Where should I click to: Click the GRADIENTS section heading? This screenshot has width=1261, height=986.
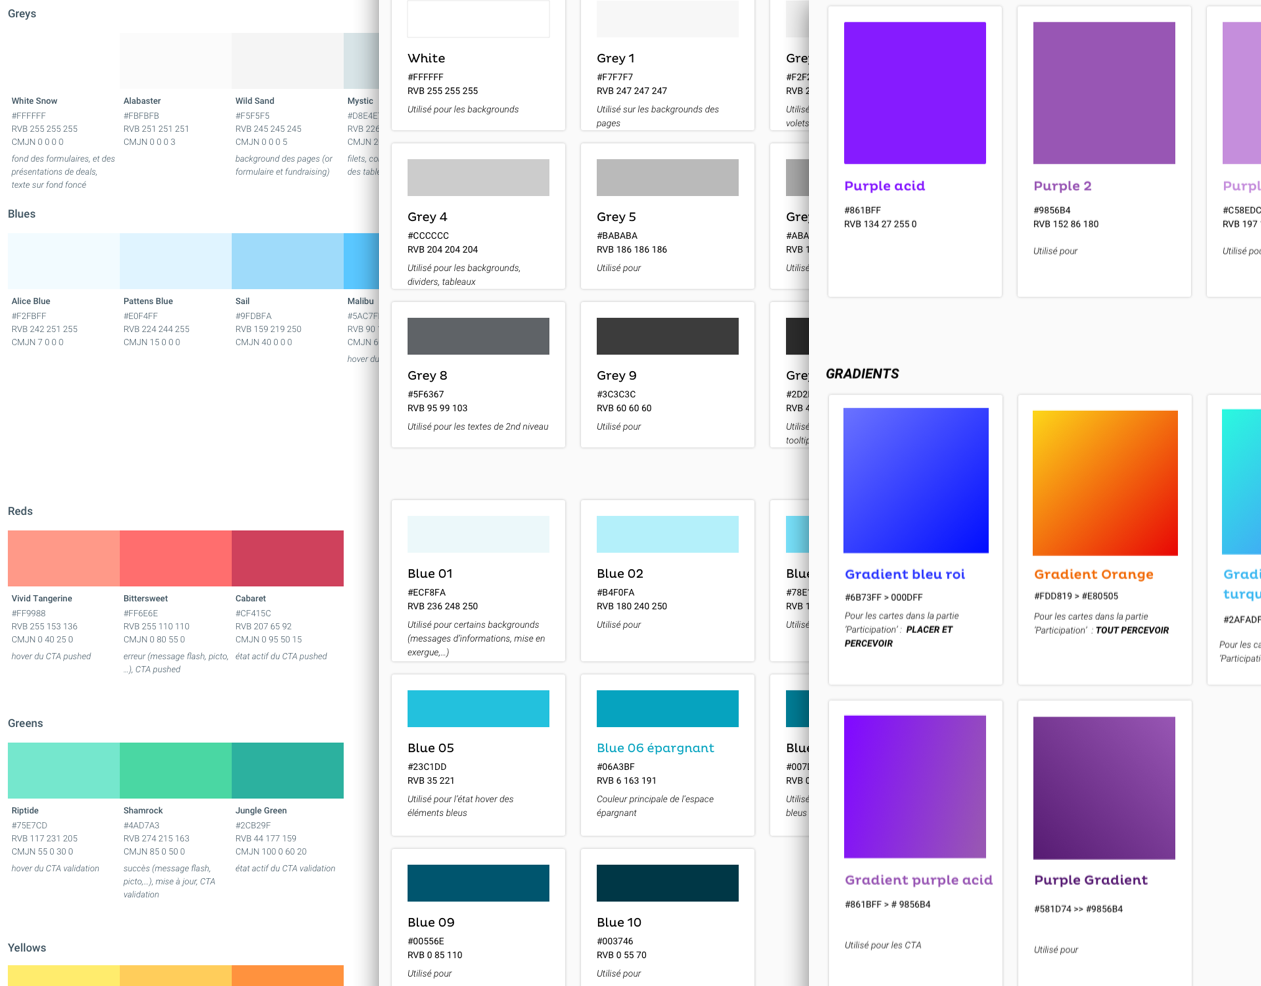click(862, 374)
